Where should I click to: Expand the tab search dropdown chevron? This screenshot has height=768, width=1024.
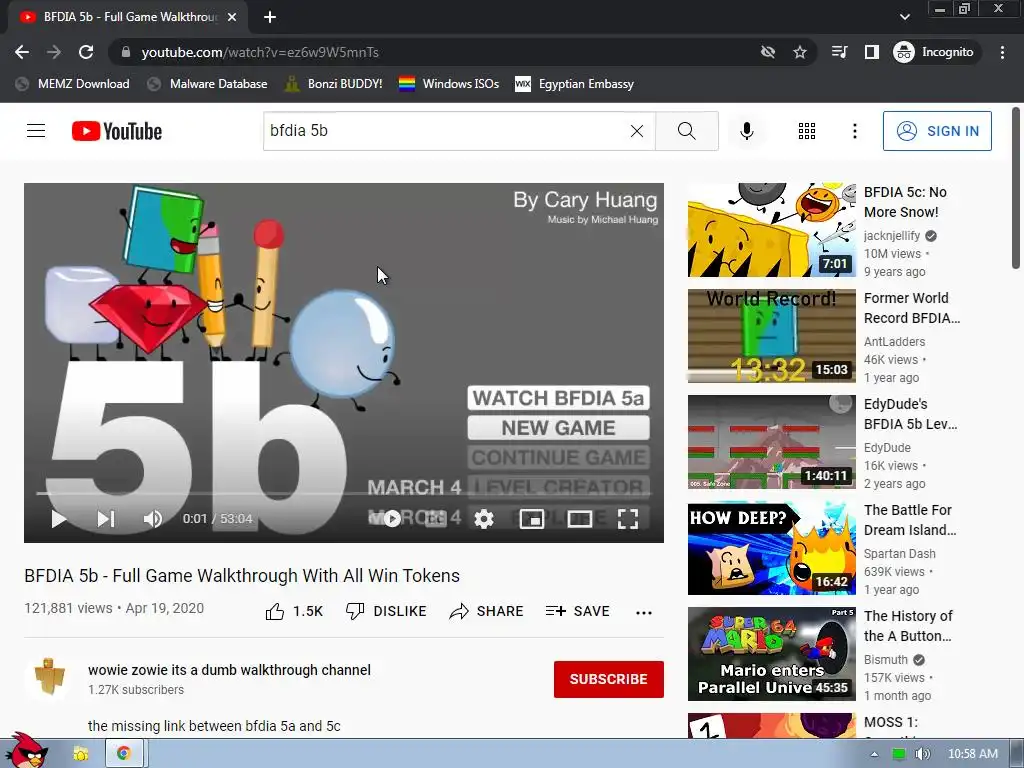(904, 17)
